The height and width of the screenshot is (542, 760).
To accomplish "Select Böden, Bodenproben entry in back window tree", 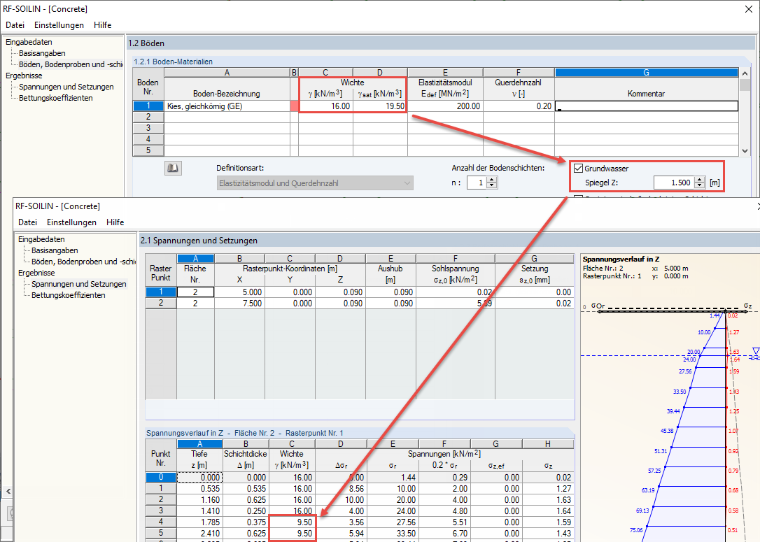I will coord(70,64).
